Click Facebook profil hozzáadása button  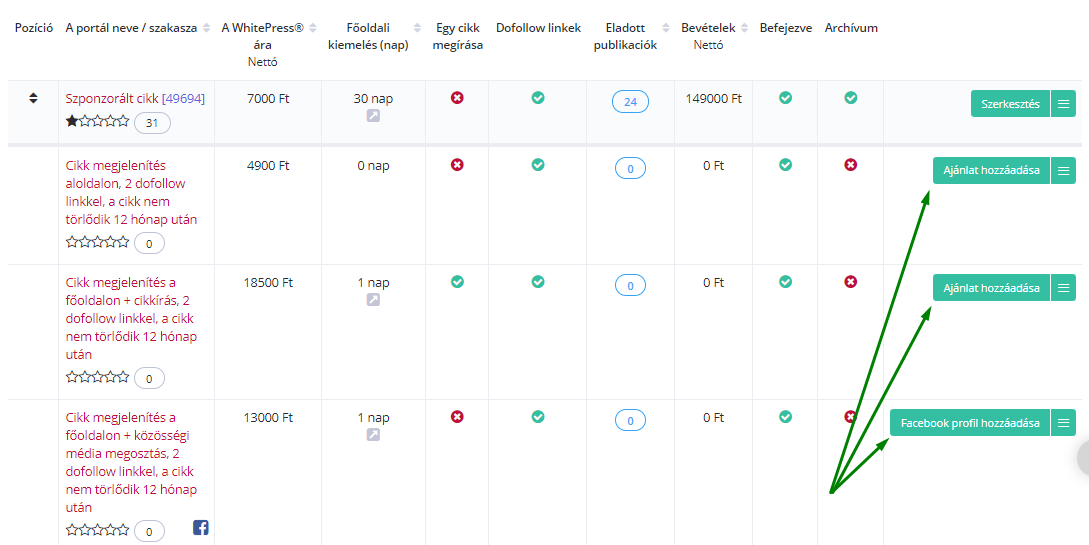970,423
